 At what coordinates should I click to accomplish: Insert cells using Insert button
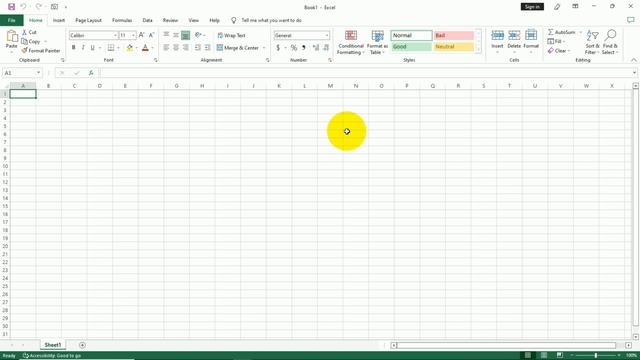(x=497, y=42)
